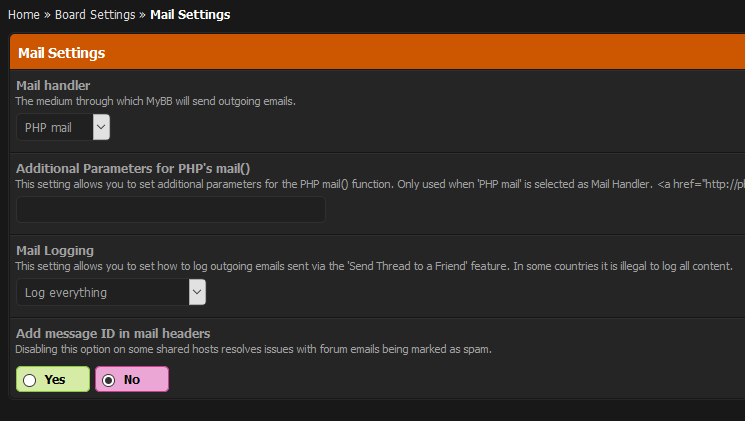Click the Mail Logging description text

coord(374,266)
